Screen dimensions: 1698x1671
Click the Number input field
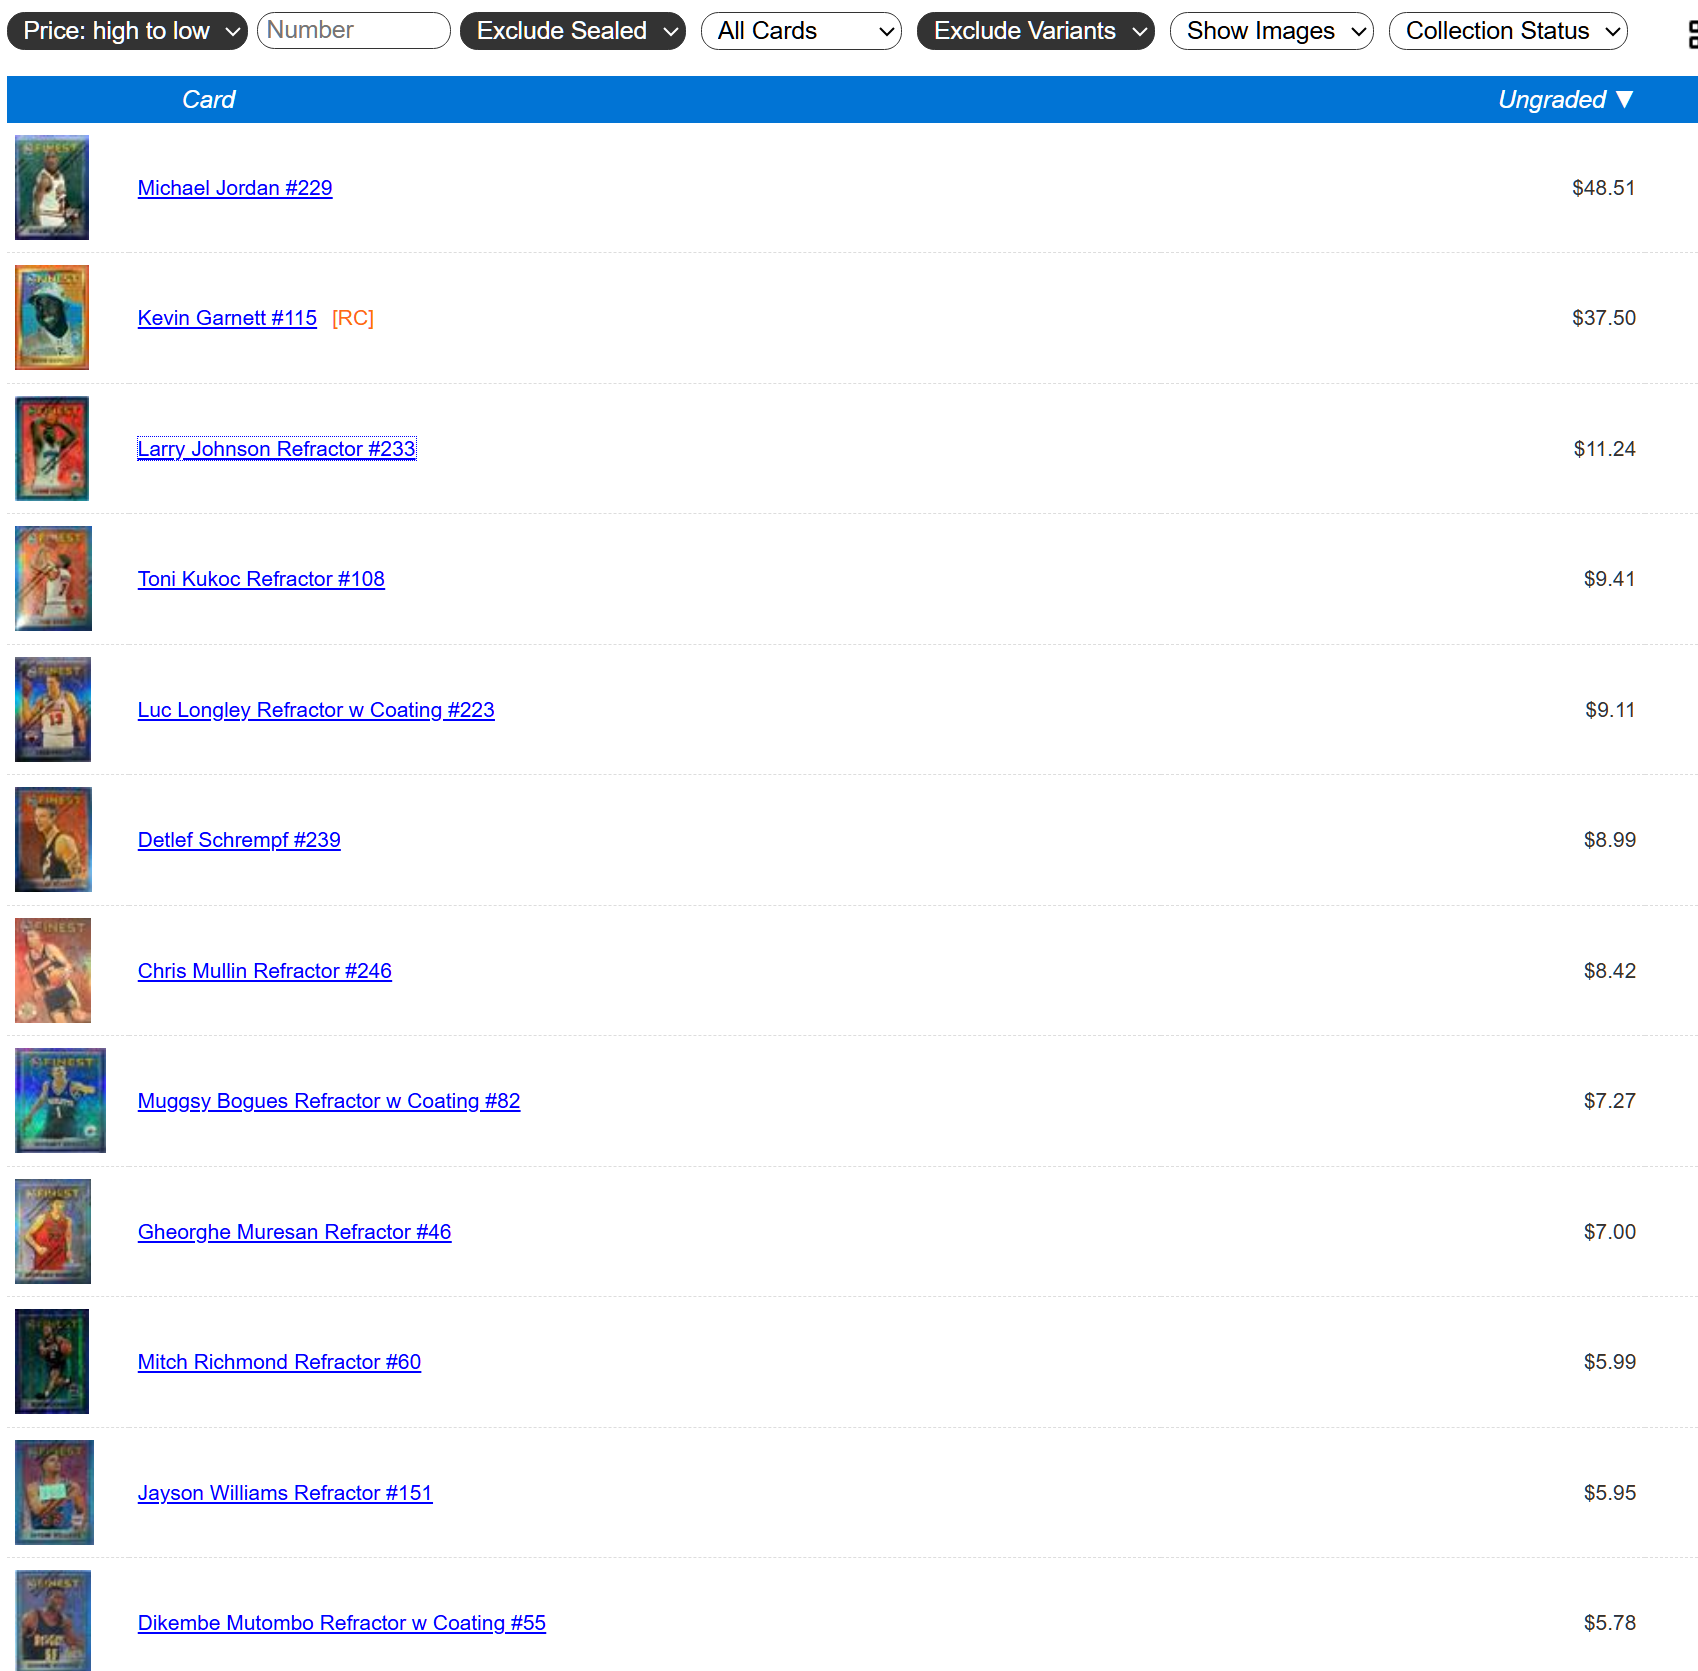pos(353,31)
